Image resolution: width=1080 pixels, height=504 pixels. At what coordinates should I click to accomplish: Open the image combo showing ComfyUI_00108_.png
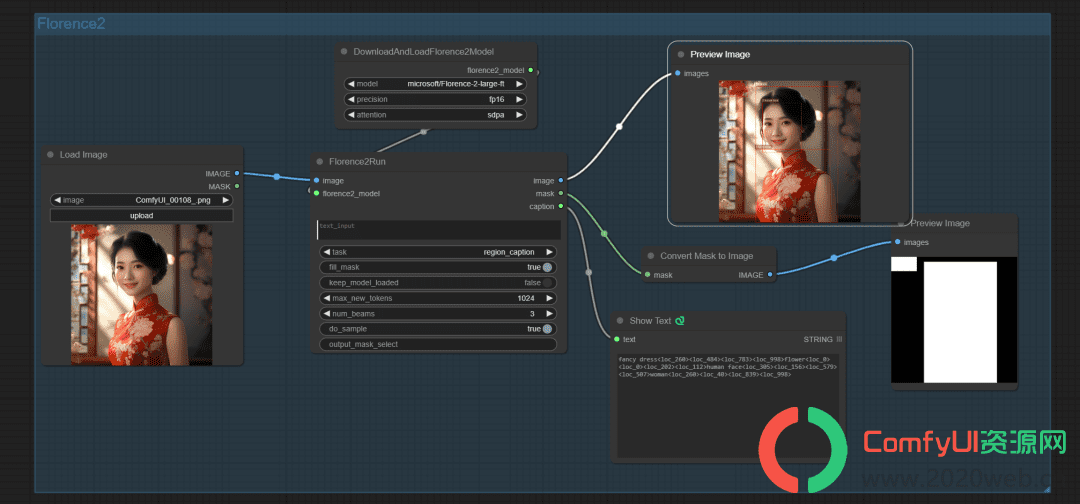pos(141,200)
